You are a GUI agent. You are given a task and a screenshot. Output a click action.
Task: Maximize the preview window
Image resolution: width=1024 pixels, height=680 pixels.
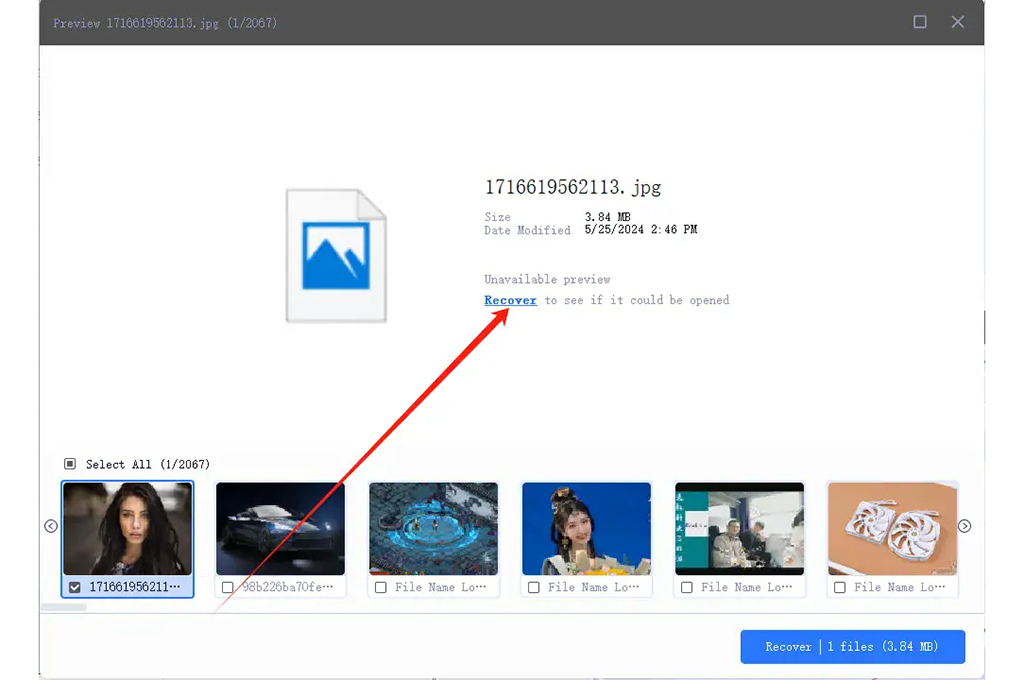(919, 21)
